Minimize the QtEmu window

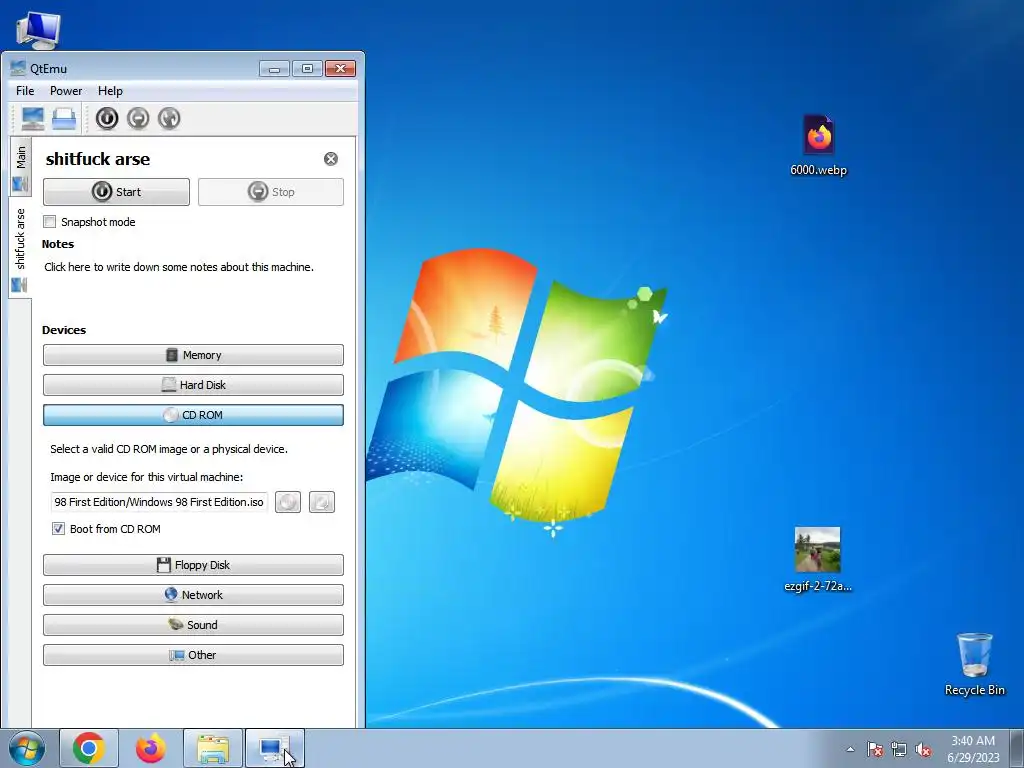(x=274, y=69)
